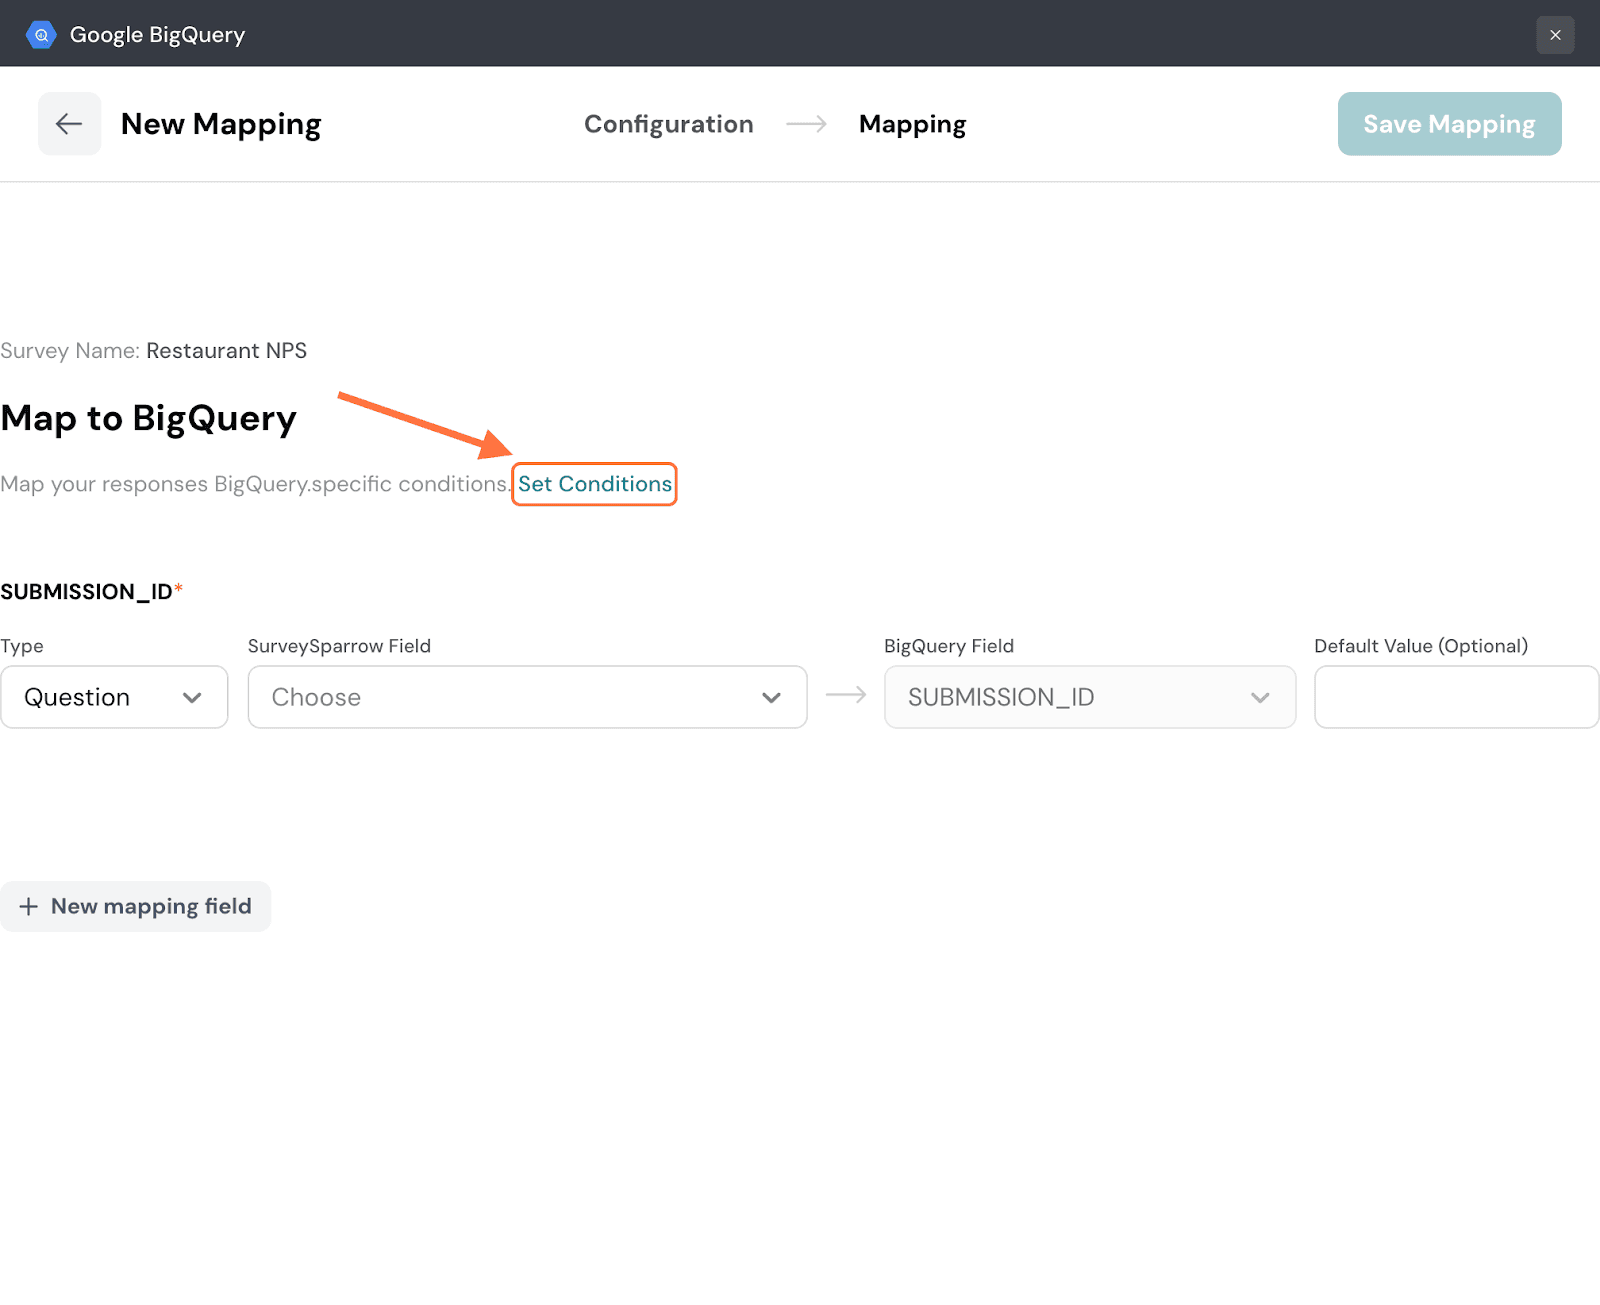The image size is (1600, 1305).
Task: Click the chevron in the Question dropdown
Action: (x=192, y=698)
